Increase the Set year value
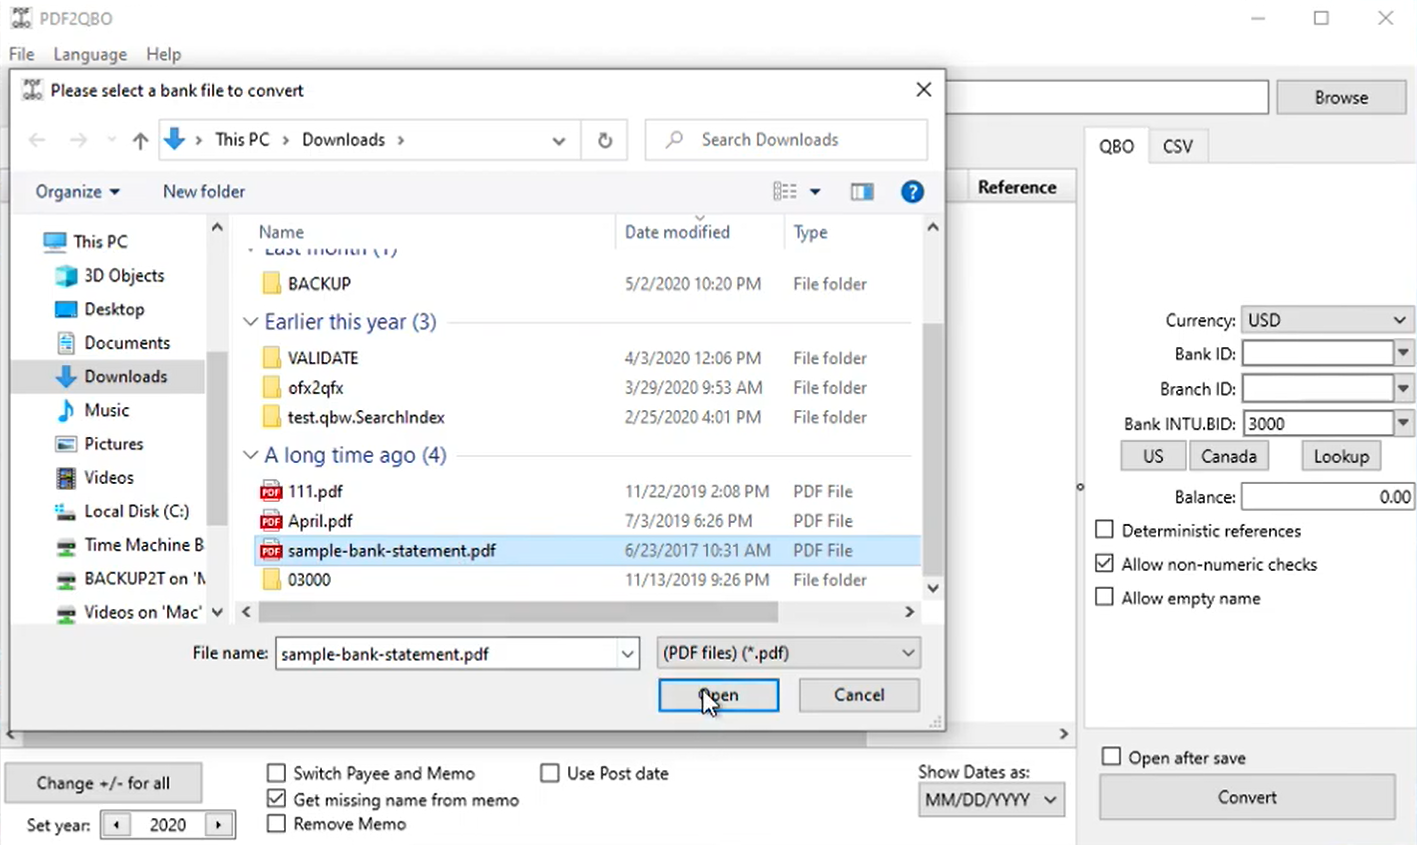The width and height of the screenshot is (1417, 845). tap(218, 825)
